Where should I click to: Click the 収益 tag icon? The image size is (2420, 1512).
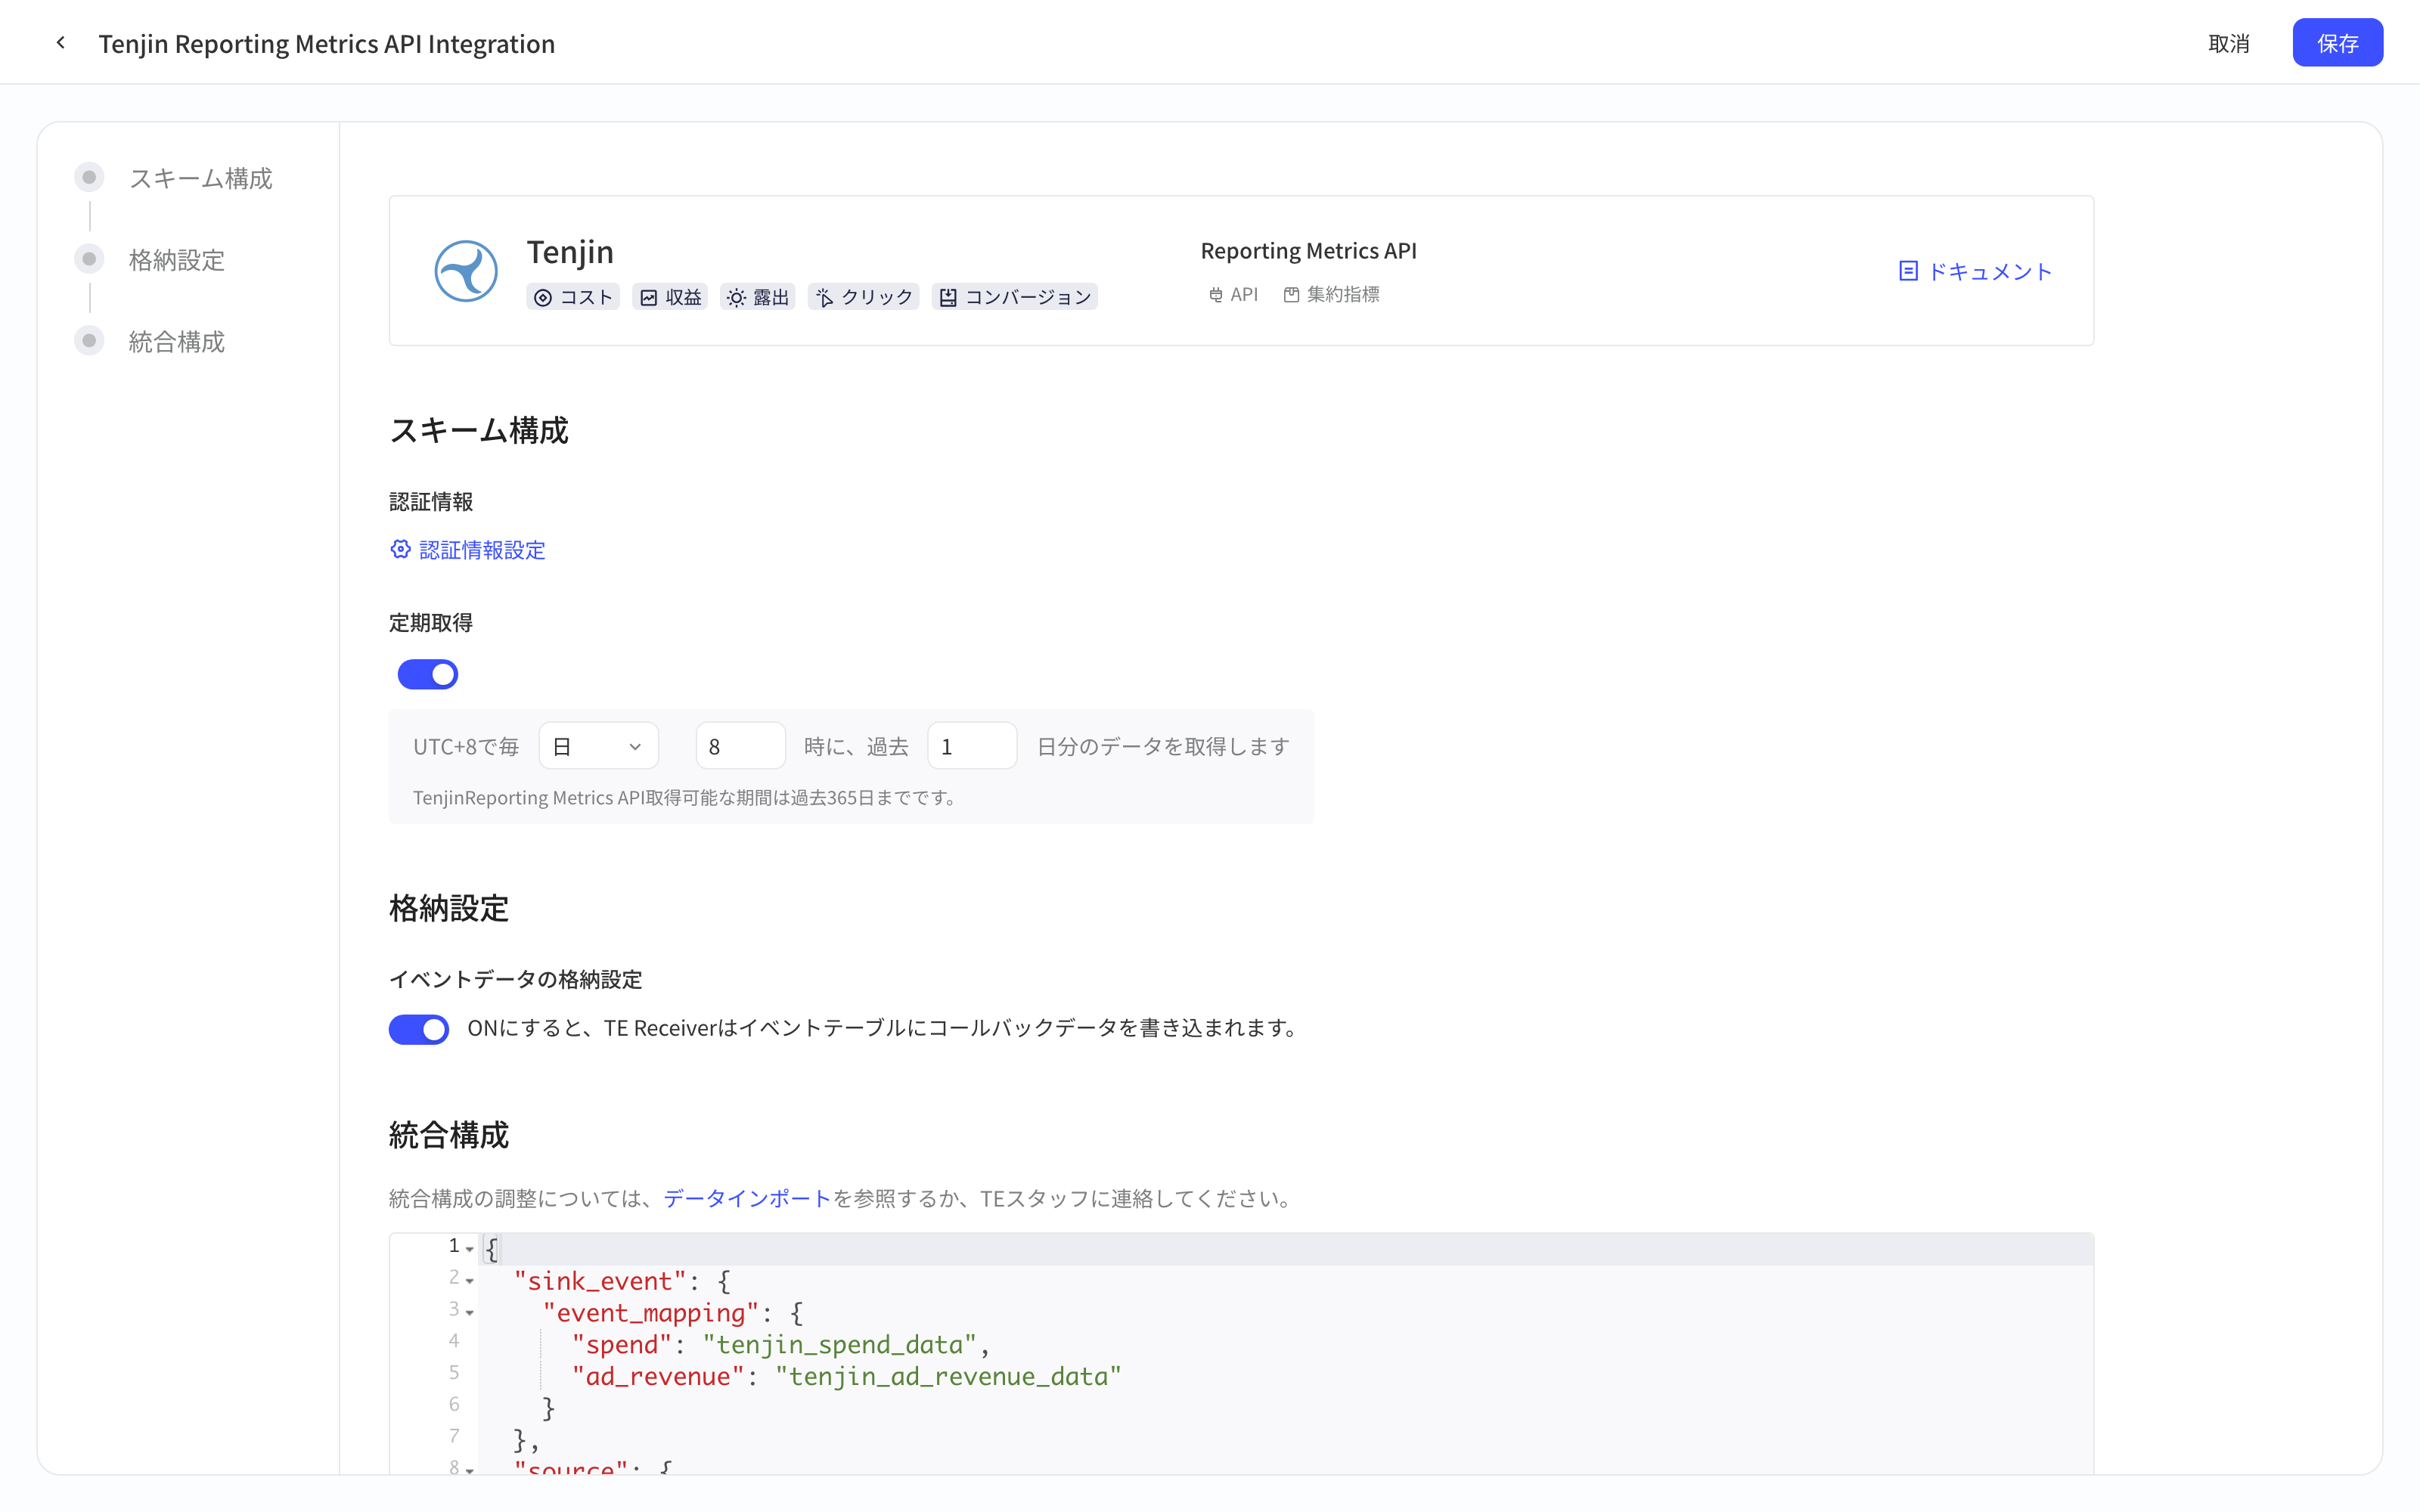[649, 297]
